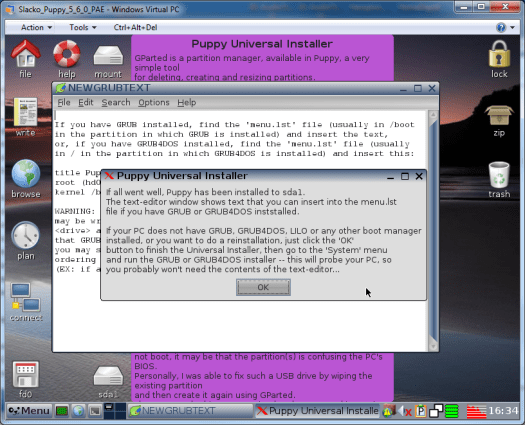
Task: Click 'Puppy has been installed to sda1' text
Action: tap(236, 192)
